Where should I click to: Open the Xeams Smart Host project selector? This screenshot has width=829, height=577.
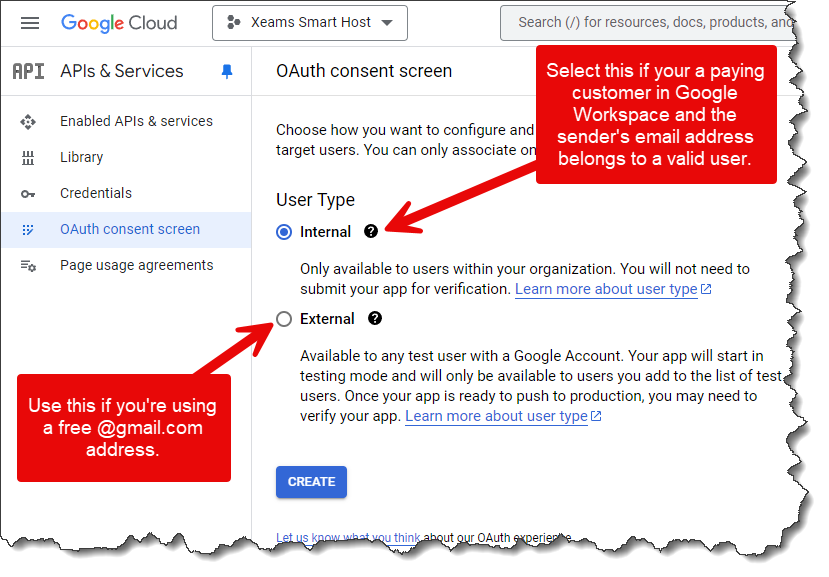(x=310, y=23)
